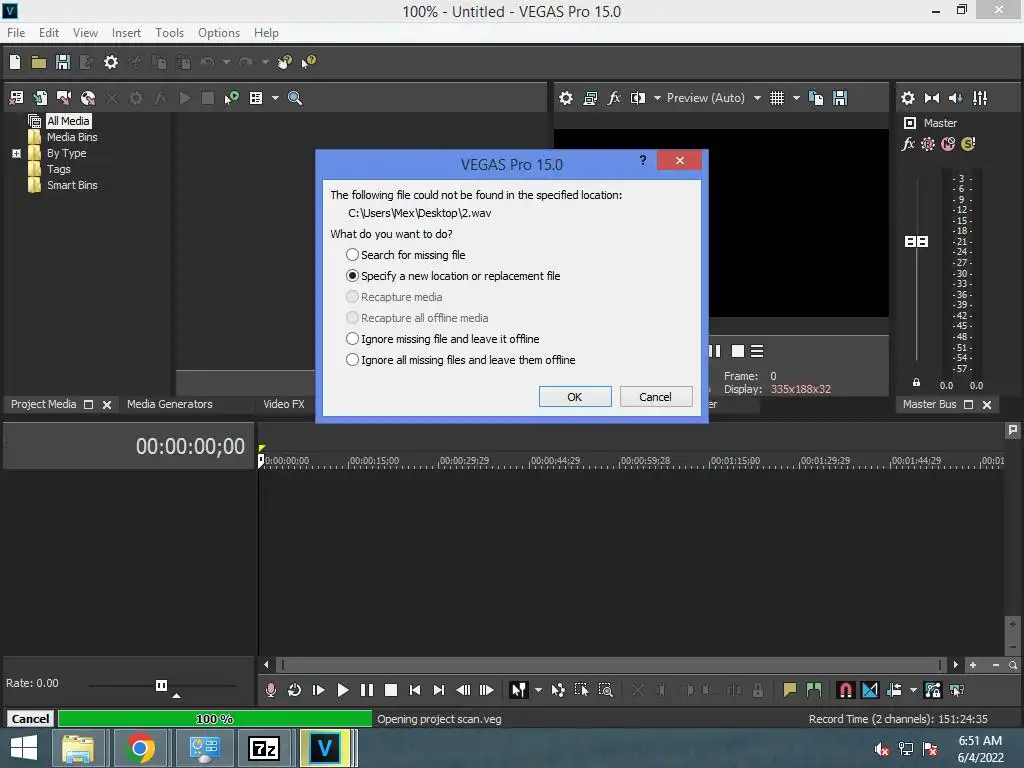
Task: Click the Pause button in transport bar
Action: [x=366, y=690]
